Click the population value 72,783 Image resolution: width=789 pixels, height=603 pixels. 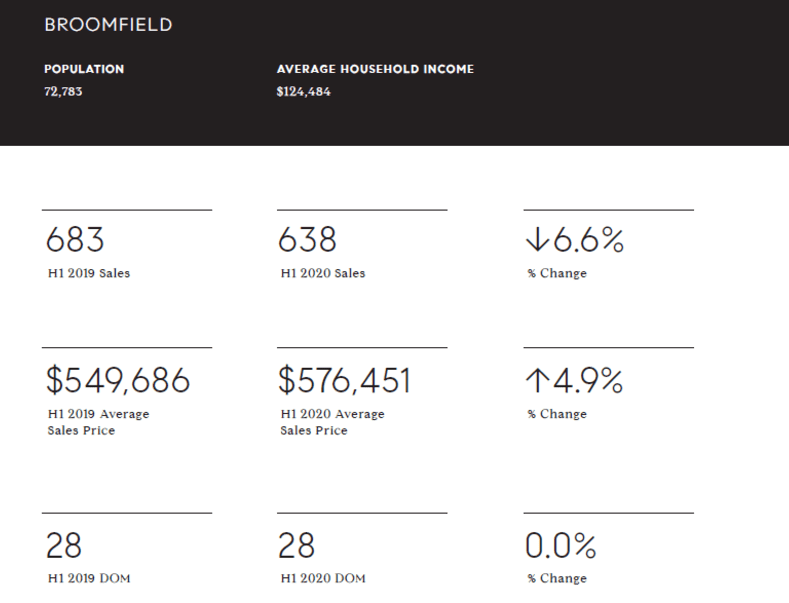[x=64, y=92]
